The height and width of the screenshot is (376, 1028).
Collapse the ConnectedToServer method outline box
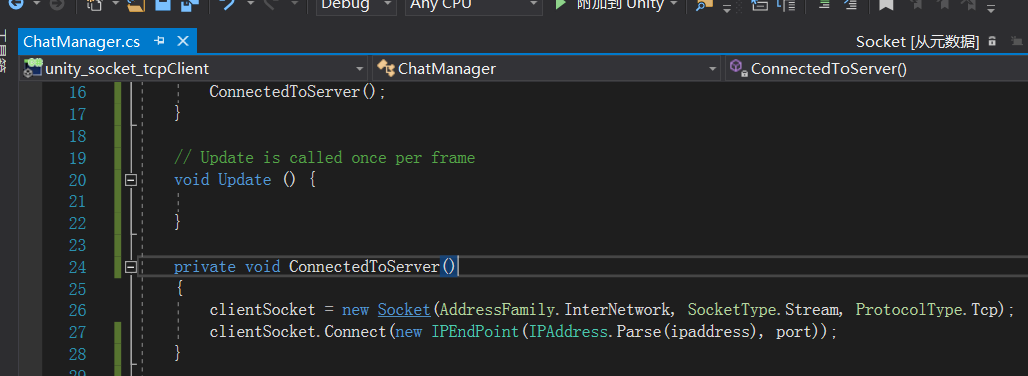click(x=130, y=267)
